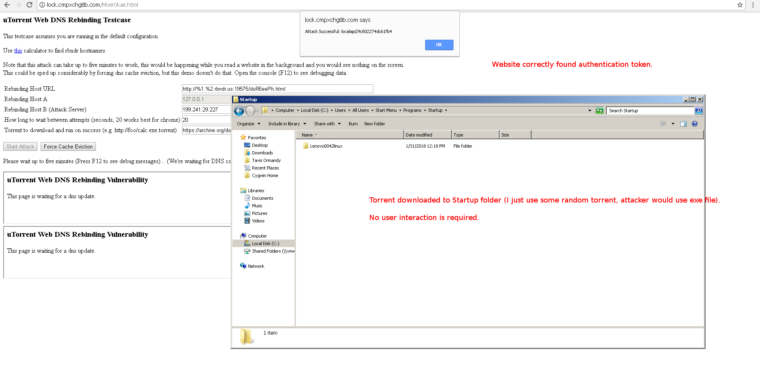
Task: Open the Pictures library
Action: (256, 213)
